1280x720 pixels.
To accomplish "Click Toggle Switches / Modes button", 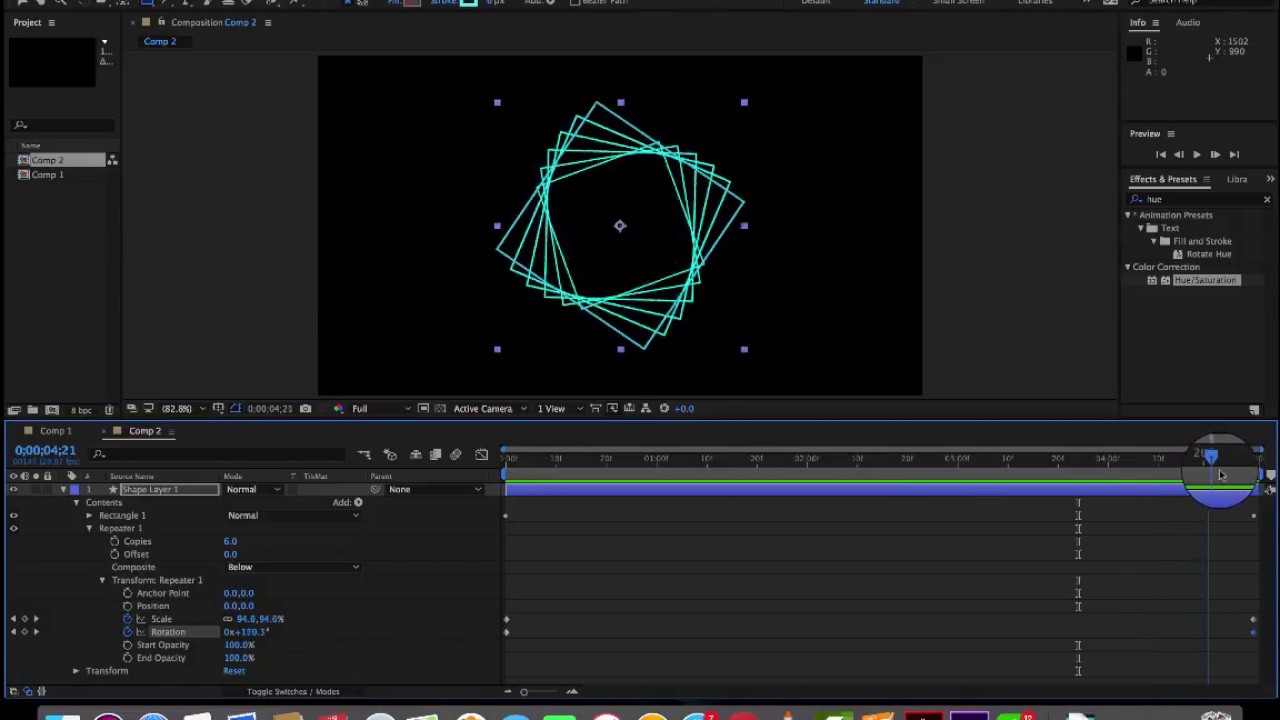I will pyautogui.click(x=293, y=692).
